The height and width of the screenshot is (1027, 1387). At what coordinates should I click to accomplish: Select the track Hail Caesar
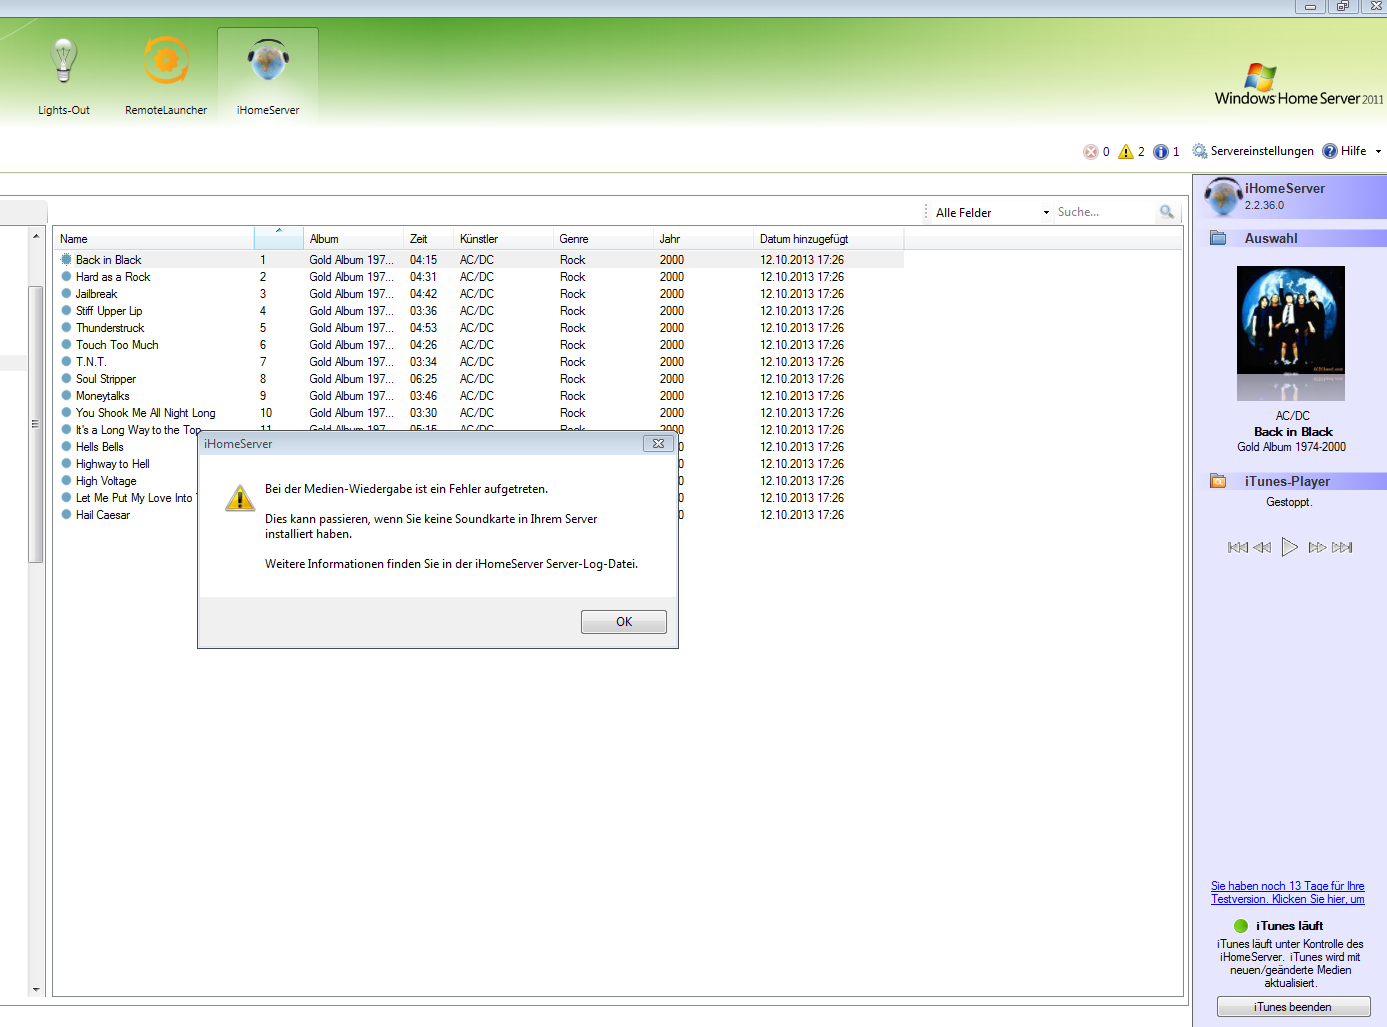pos(102,515)
